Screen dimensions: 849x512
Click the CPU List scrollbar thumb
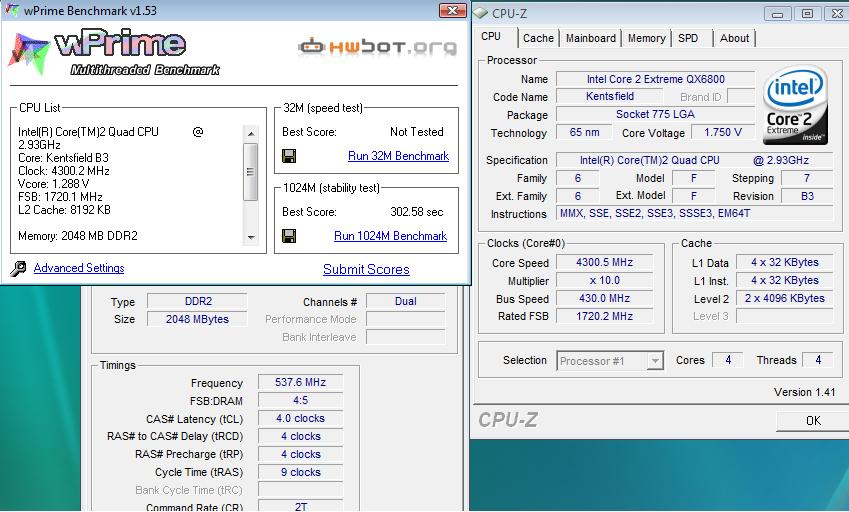click(250, 172)
